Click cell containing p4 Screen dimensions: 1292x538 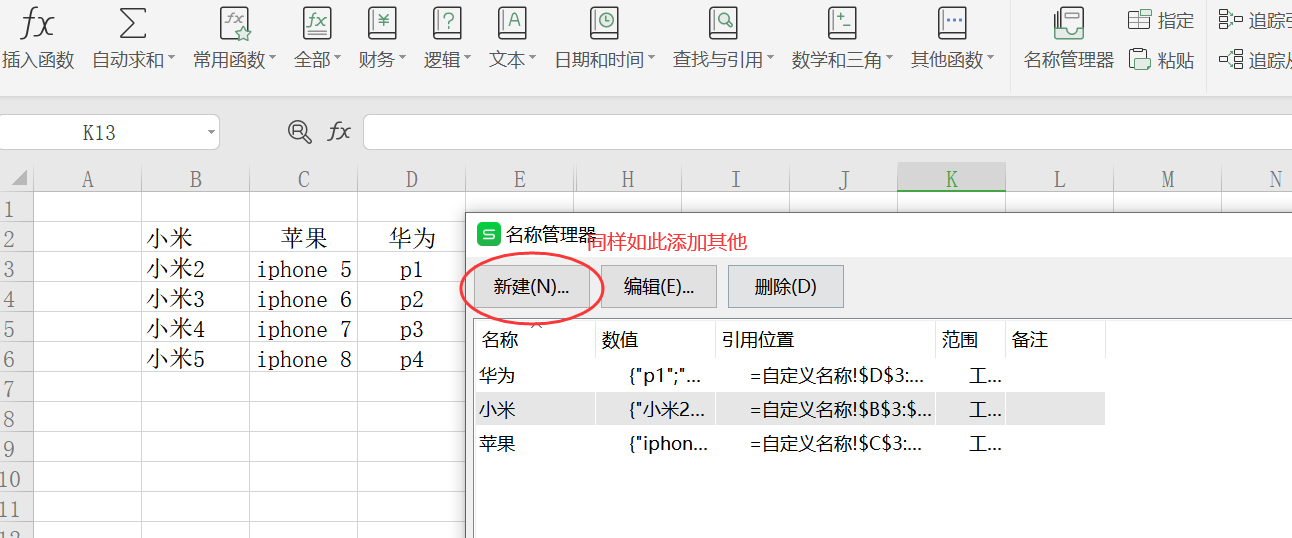pos(412,359)
